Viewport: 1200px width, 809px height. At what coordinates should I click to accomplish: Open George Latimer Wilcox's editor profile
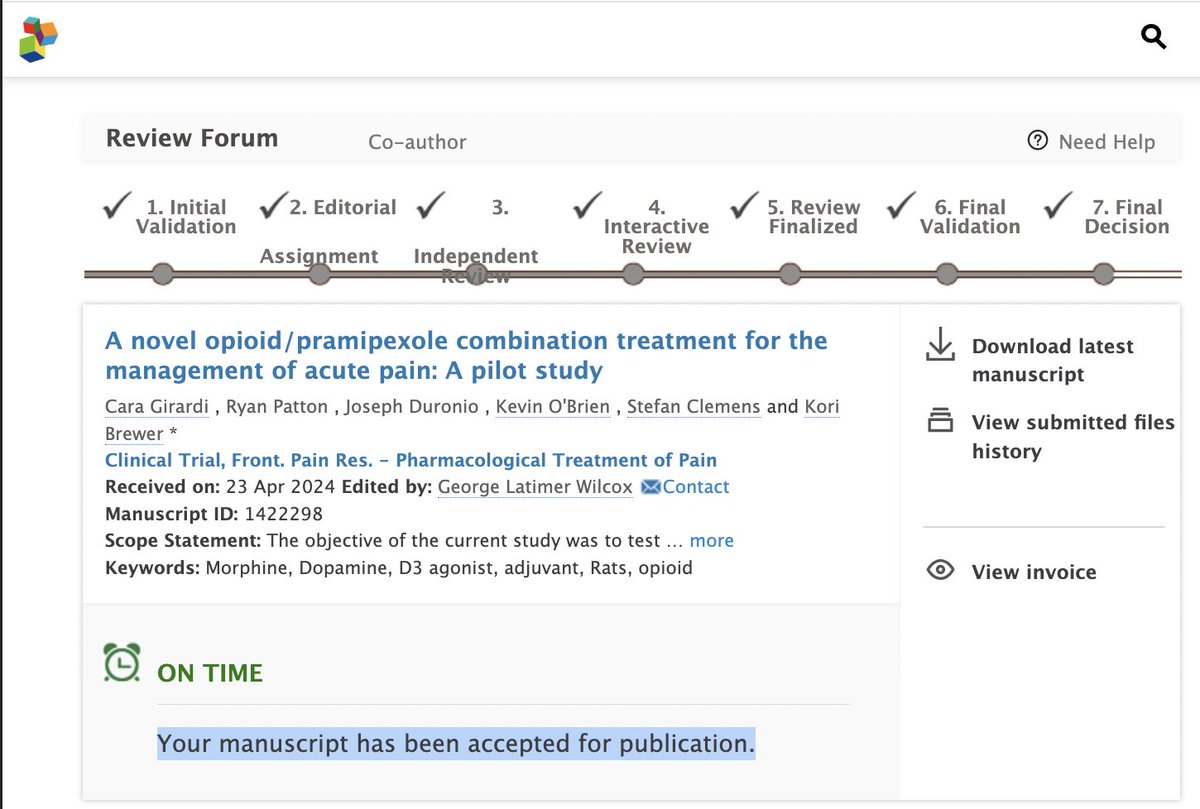(x=535, y=487)
